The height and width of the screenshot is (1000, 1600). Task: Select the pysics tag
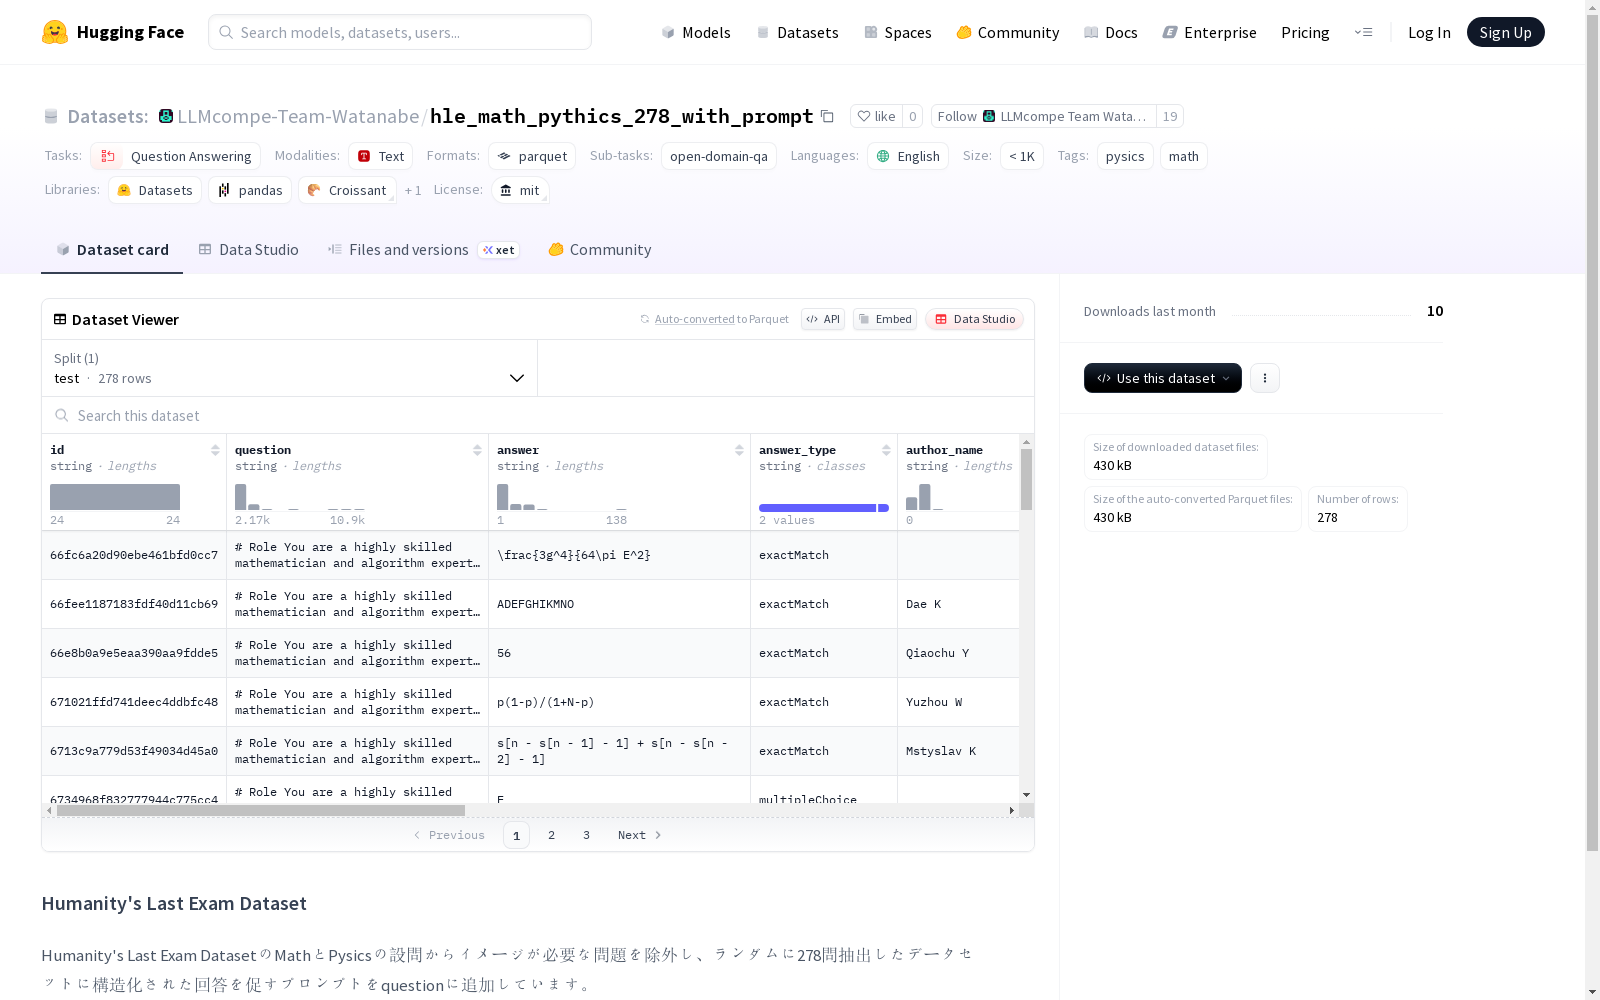1125,156
